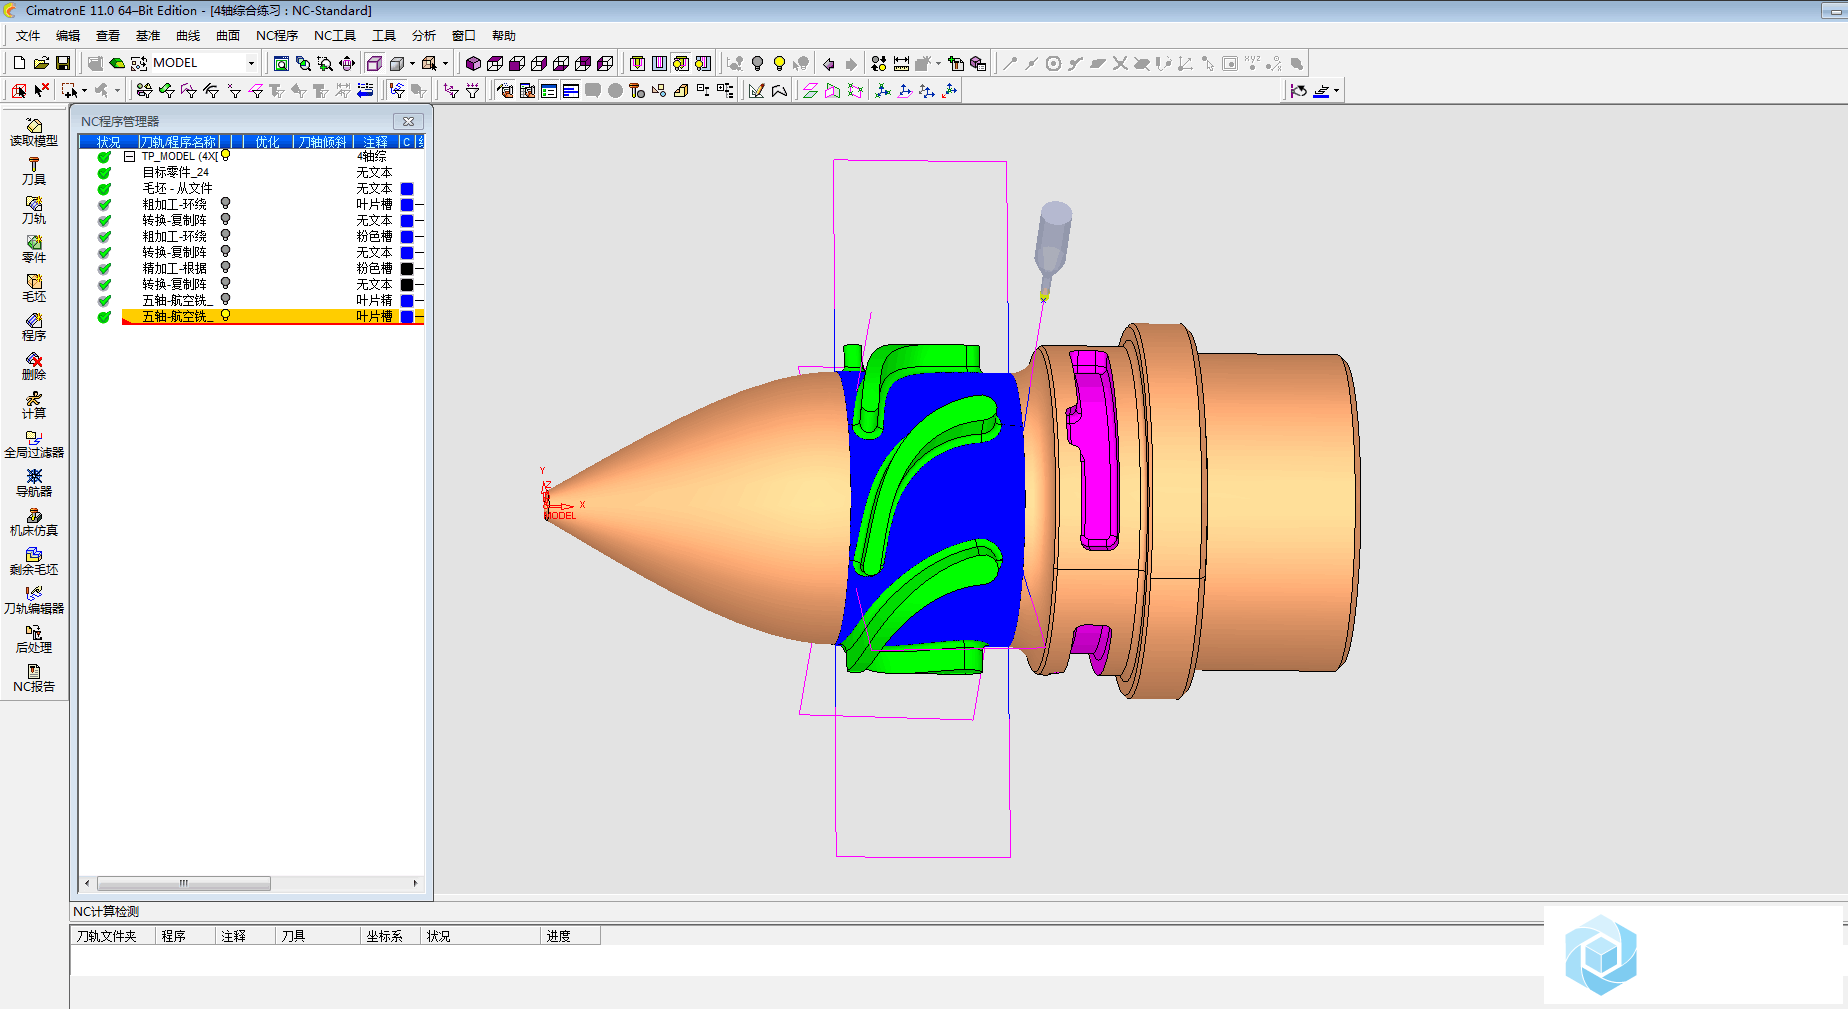
Task: Go to the next view with right arrow
Action: pyautogui.click(x=851, y=63)
